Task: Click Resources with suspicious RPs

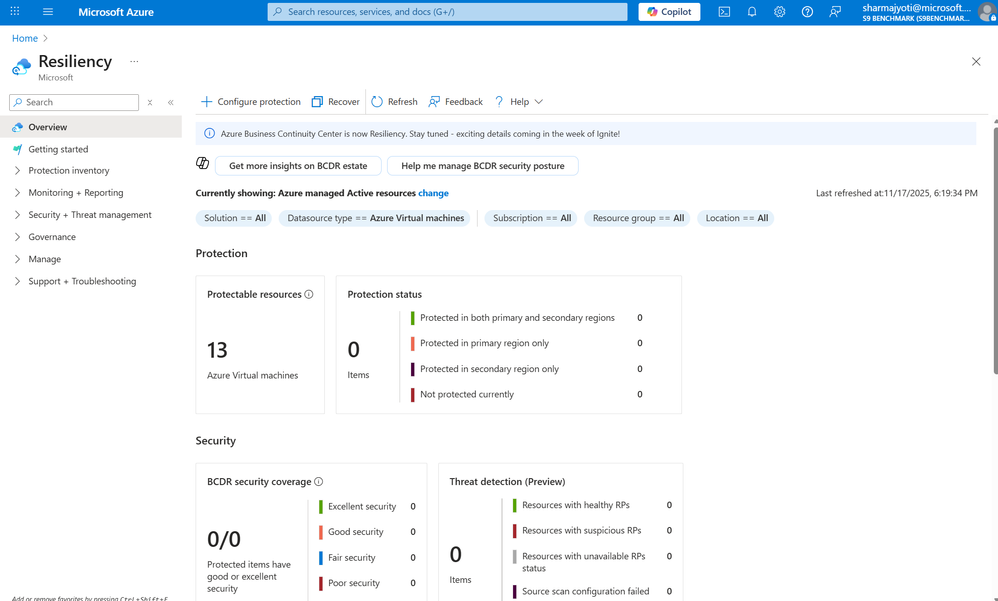Action: point(581,530)
